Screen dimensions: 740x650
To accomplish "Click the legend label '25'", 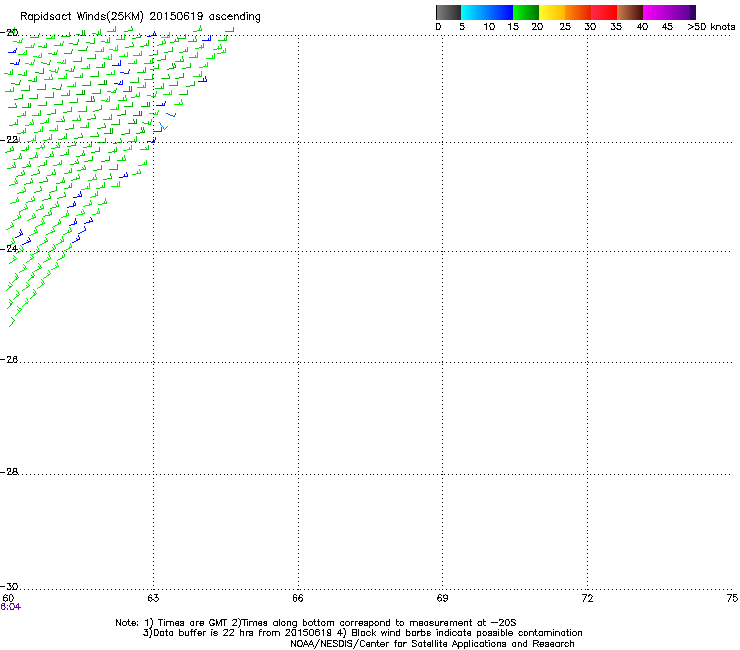I will [x=565, y=27].
